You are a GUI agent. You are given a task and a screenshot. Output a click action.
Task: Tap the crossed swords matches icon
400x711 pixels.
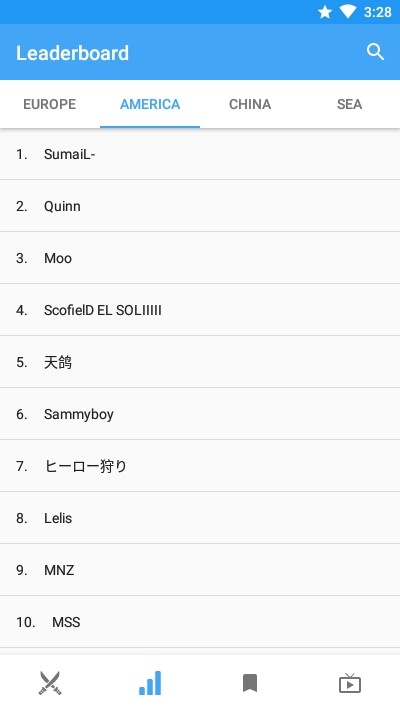(50, 683)
